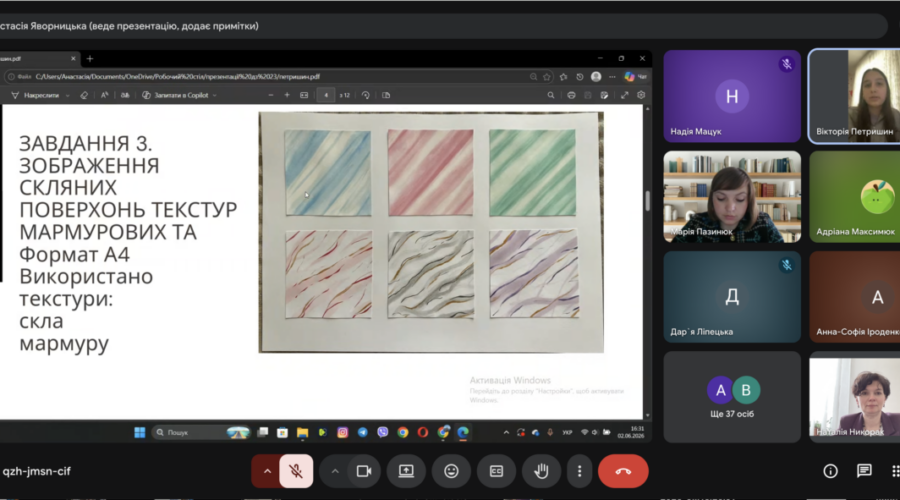Print the PDF document
The image size is (900, 500).
[571, 95]
